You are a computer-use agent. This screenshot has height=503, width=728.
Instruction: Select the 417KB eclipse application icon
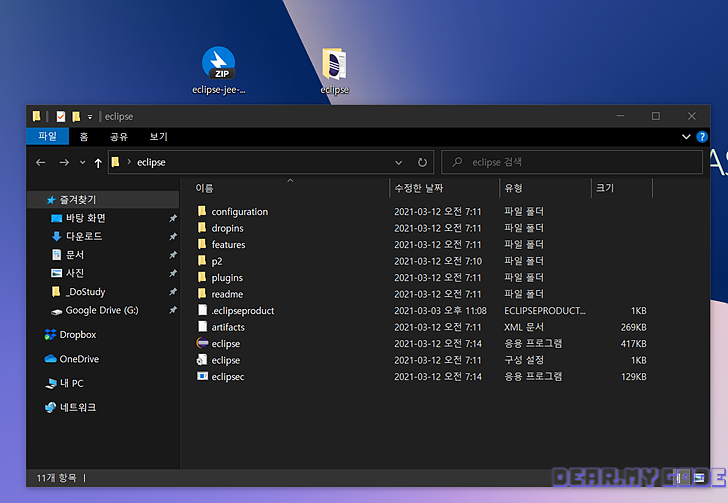[x=202, y=343]
